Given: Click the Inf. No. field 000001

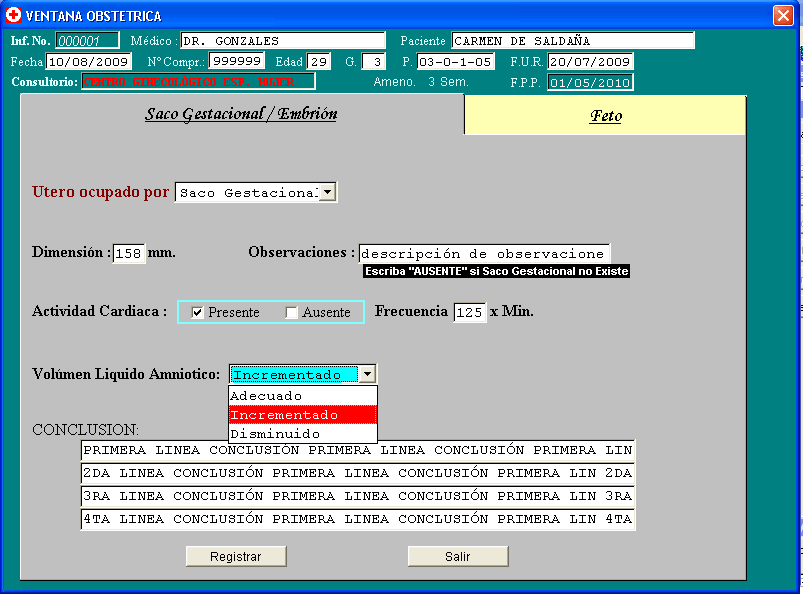Looking at the screenshot, I should [x=87, y=40].
